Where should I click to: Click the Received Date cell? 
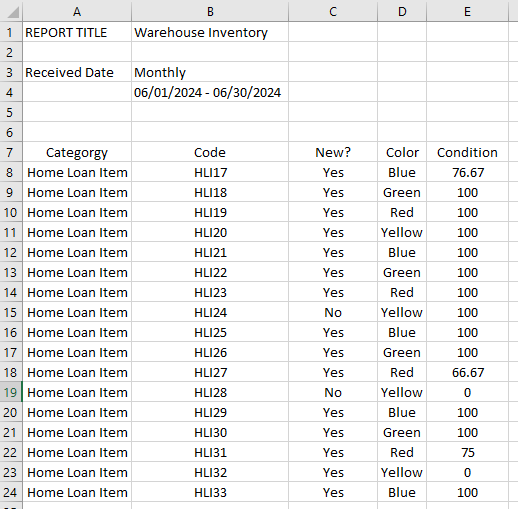pos(77,72)
